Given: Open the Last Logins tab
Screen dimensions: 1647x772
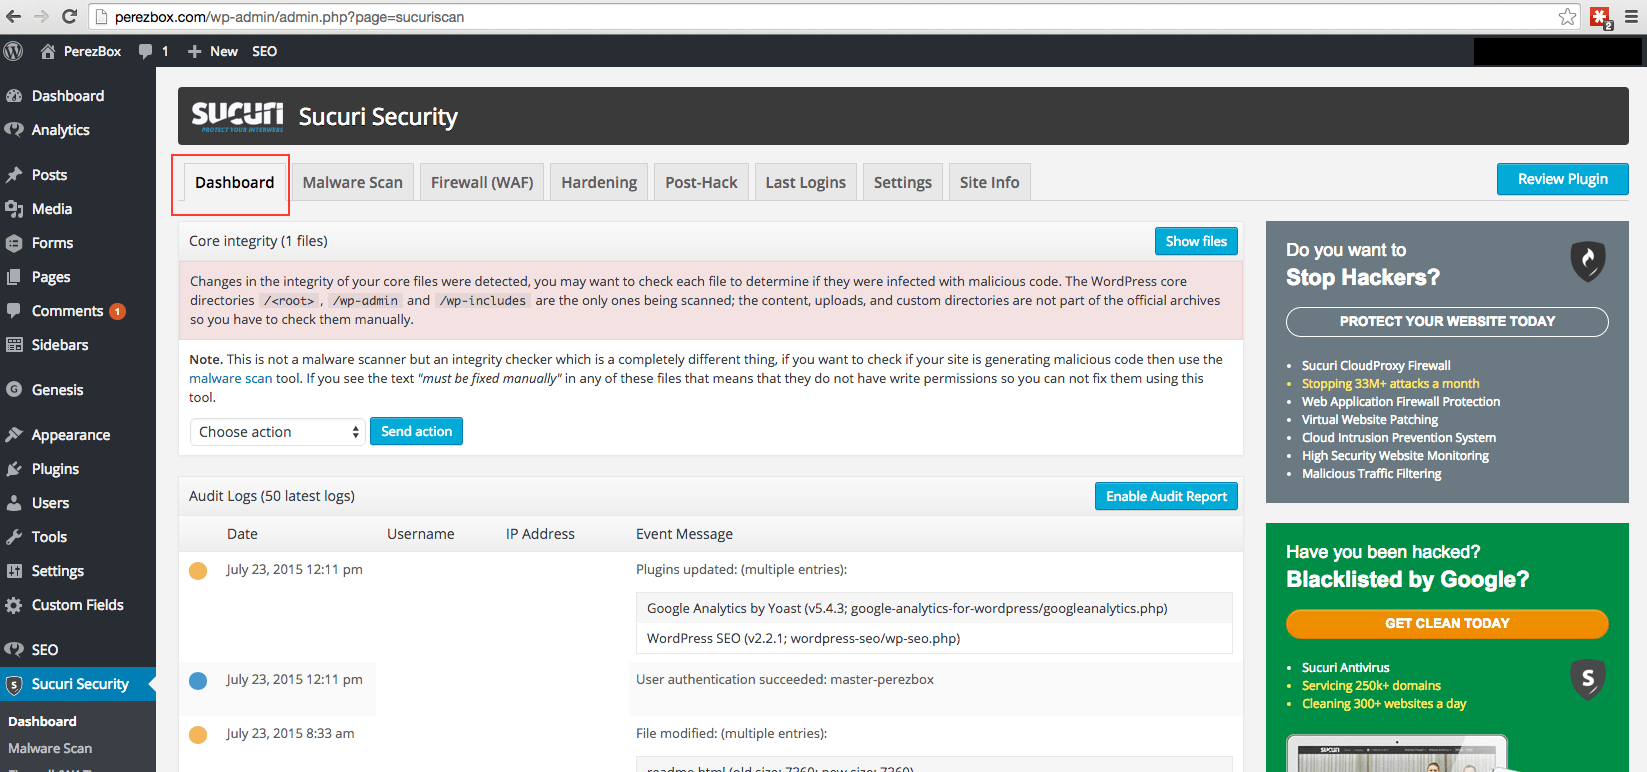Looking at the screenshot, I should pos(806,182).
